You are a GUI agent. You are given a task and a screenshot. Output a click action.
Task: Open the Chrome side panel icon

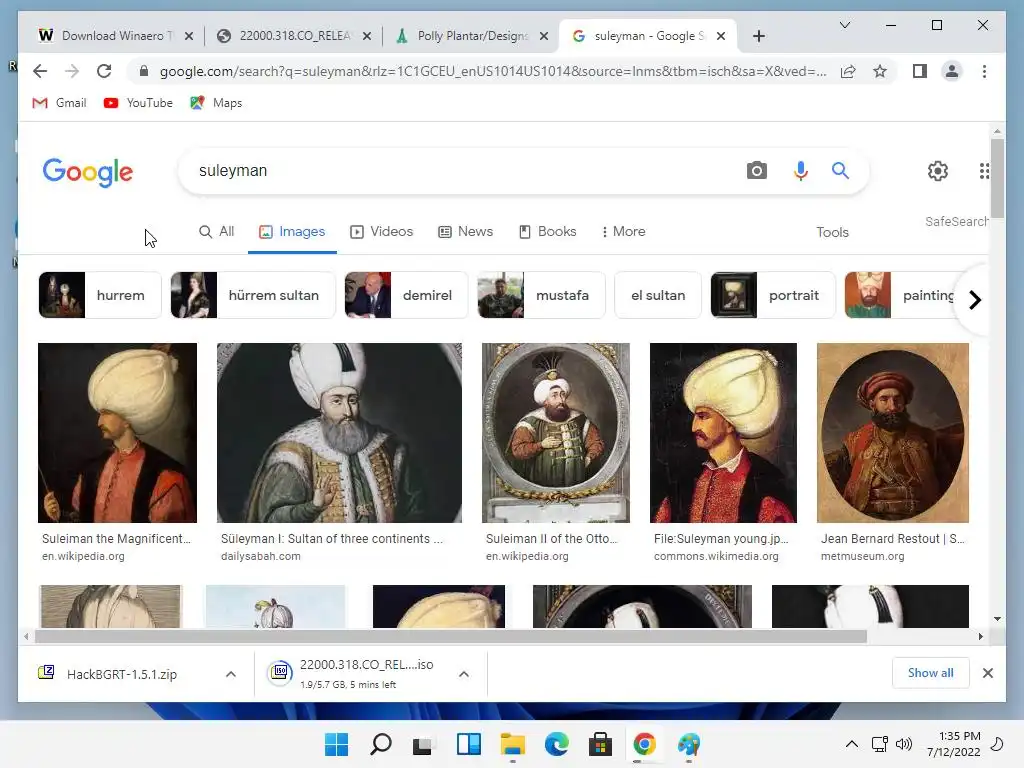(x=920, y=71)
